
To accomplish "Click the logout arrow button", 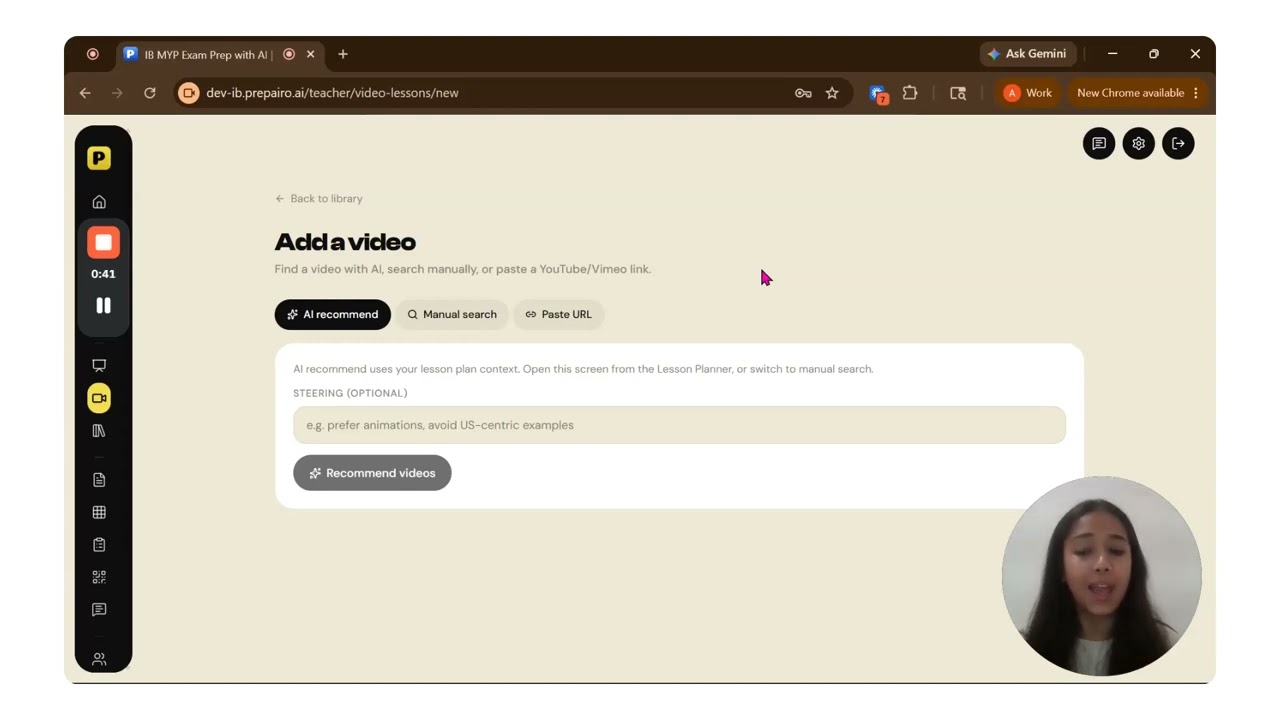I will (1178, 143).
